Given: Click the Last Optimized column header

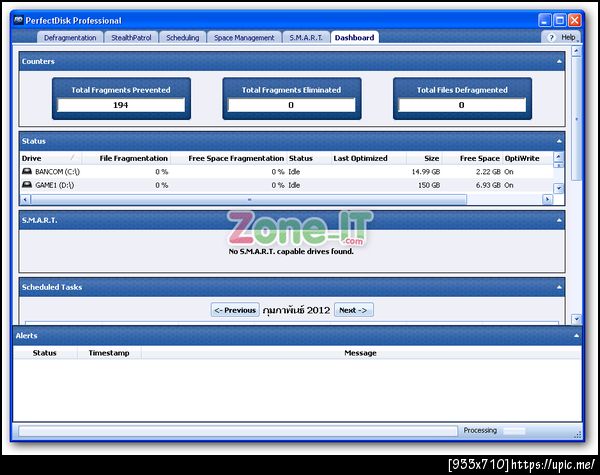Looking at the screenshot, I should pos(368,158).
